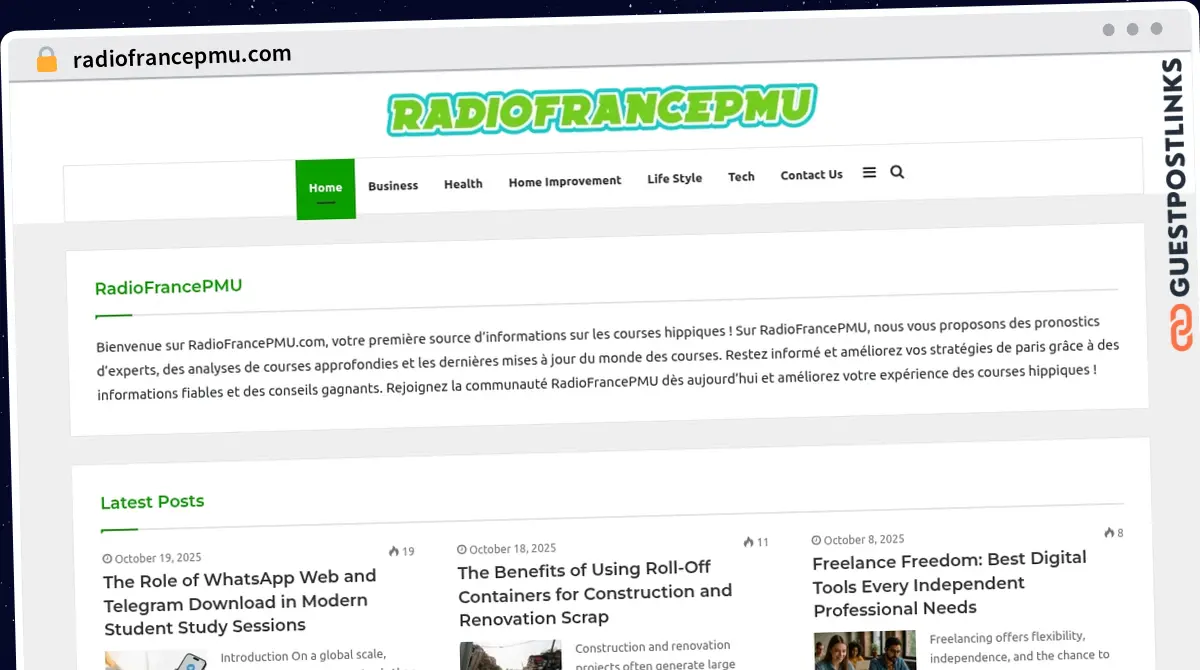Viewport: 1200px width, 670px height.
Task: Open the WhatsApp Web and Telegram article
Action: (x=240, y=602)
